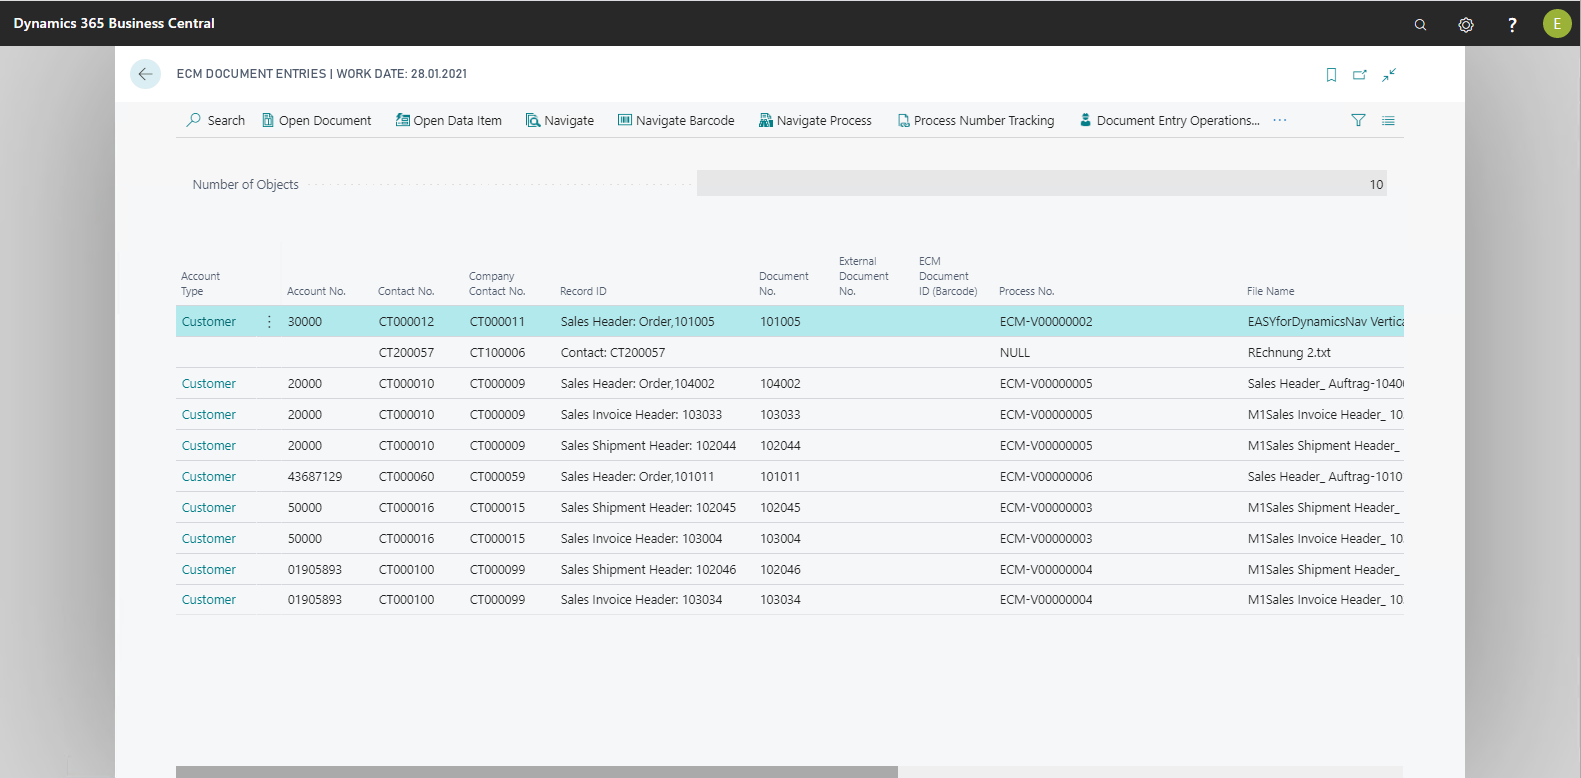This screenshot has height=778, width=1581.
Task: Expand more actions ellipsis in toolbar
Action: click(x=1280, y=121)
